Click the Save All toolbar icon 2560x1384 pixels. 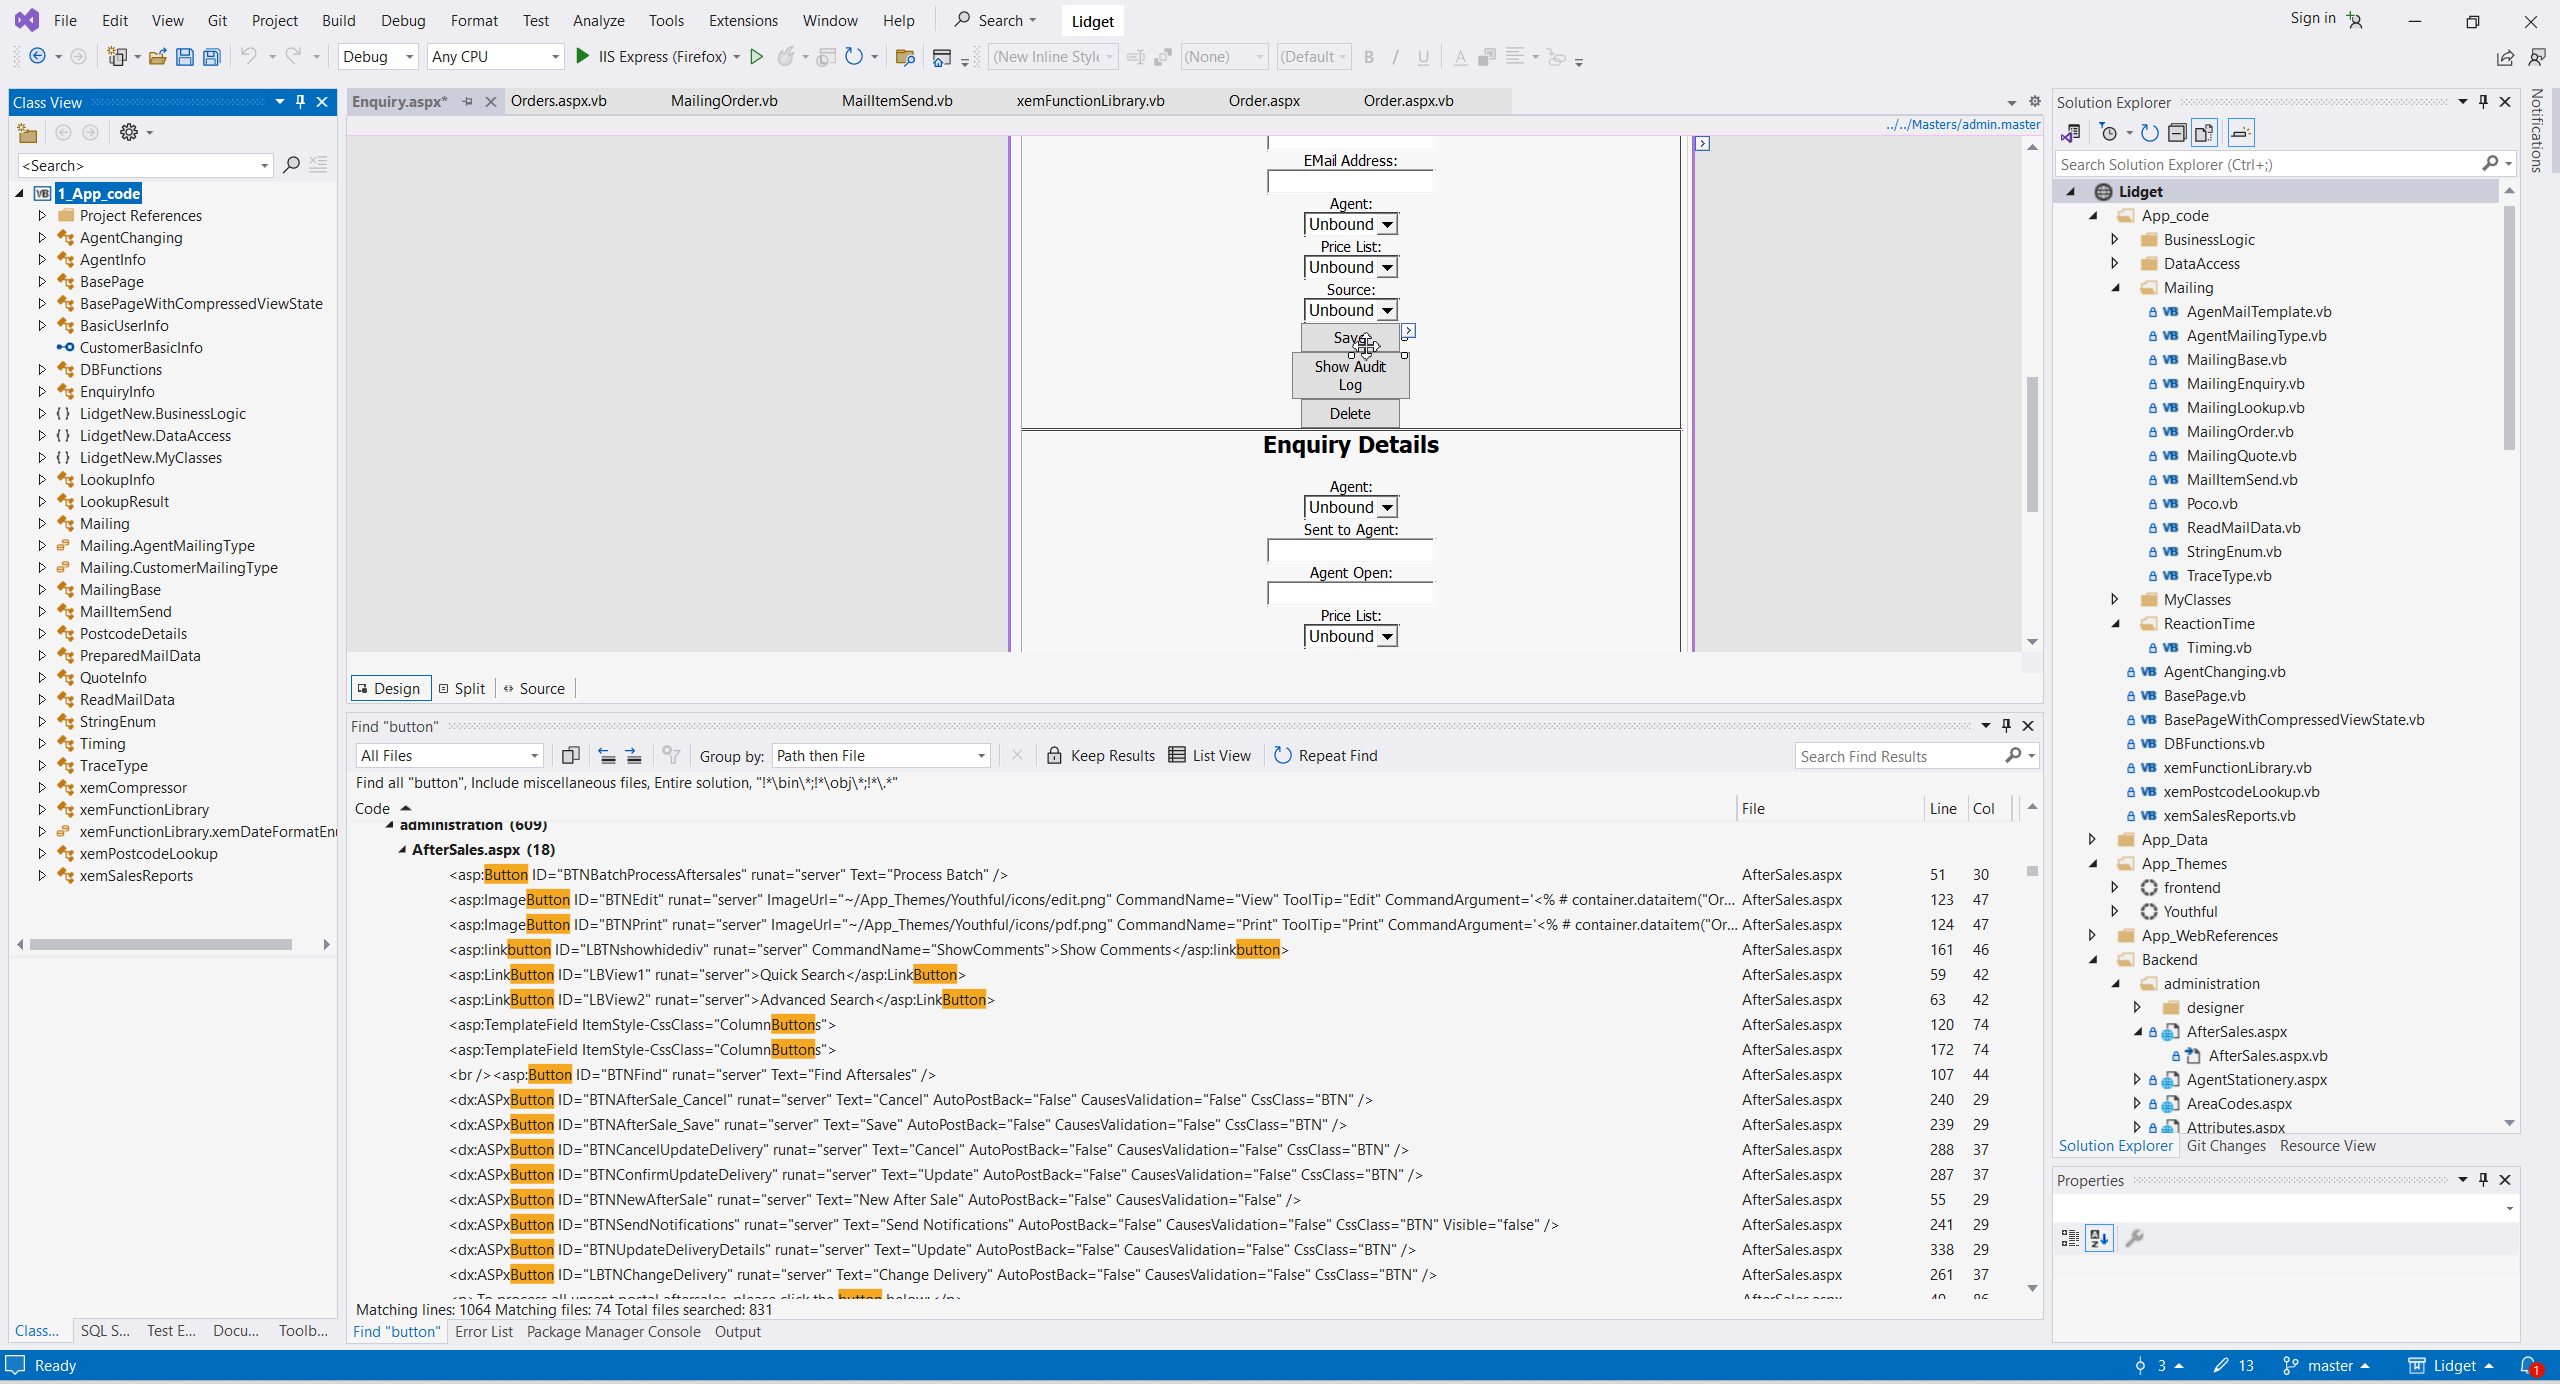coord(212,57)
